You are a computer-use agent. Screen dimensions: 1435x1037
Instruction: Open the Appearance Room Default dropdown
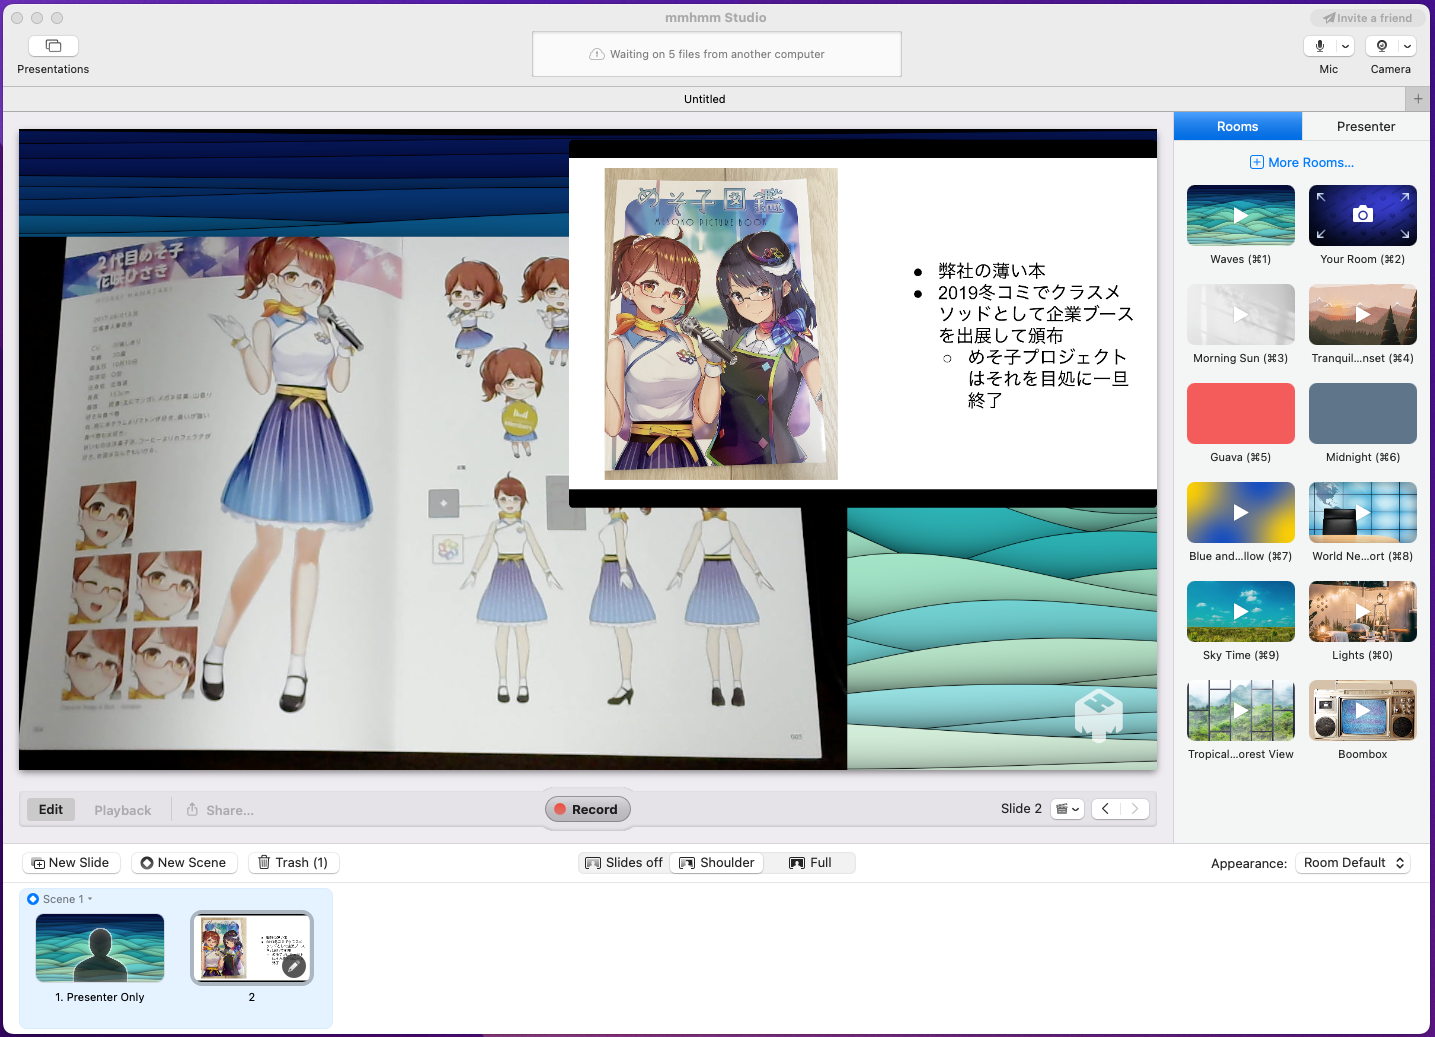[x=1353, y=862]
